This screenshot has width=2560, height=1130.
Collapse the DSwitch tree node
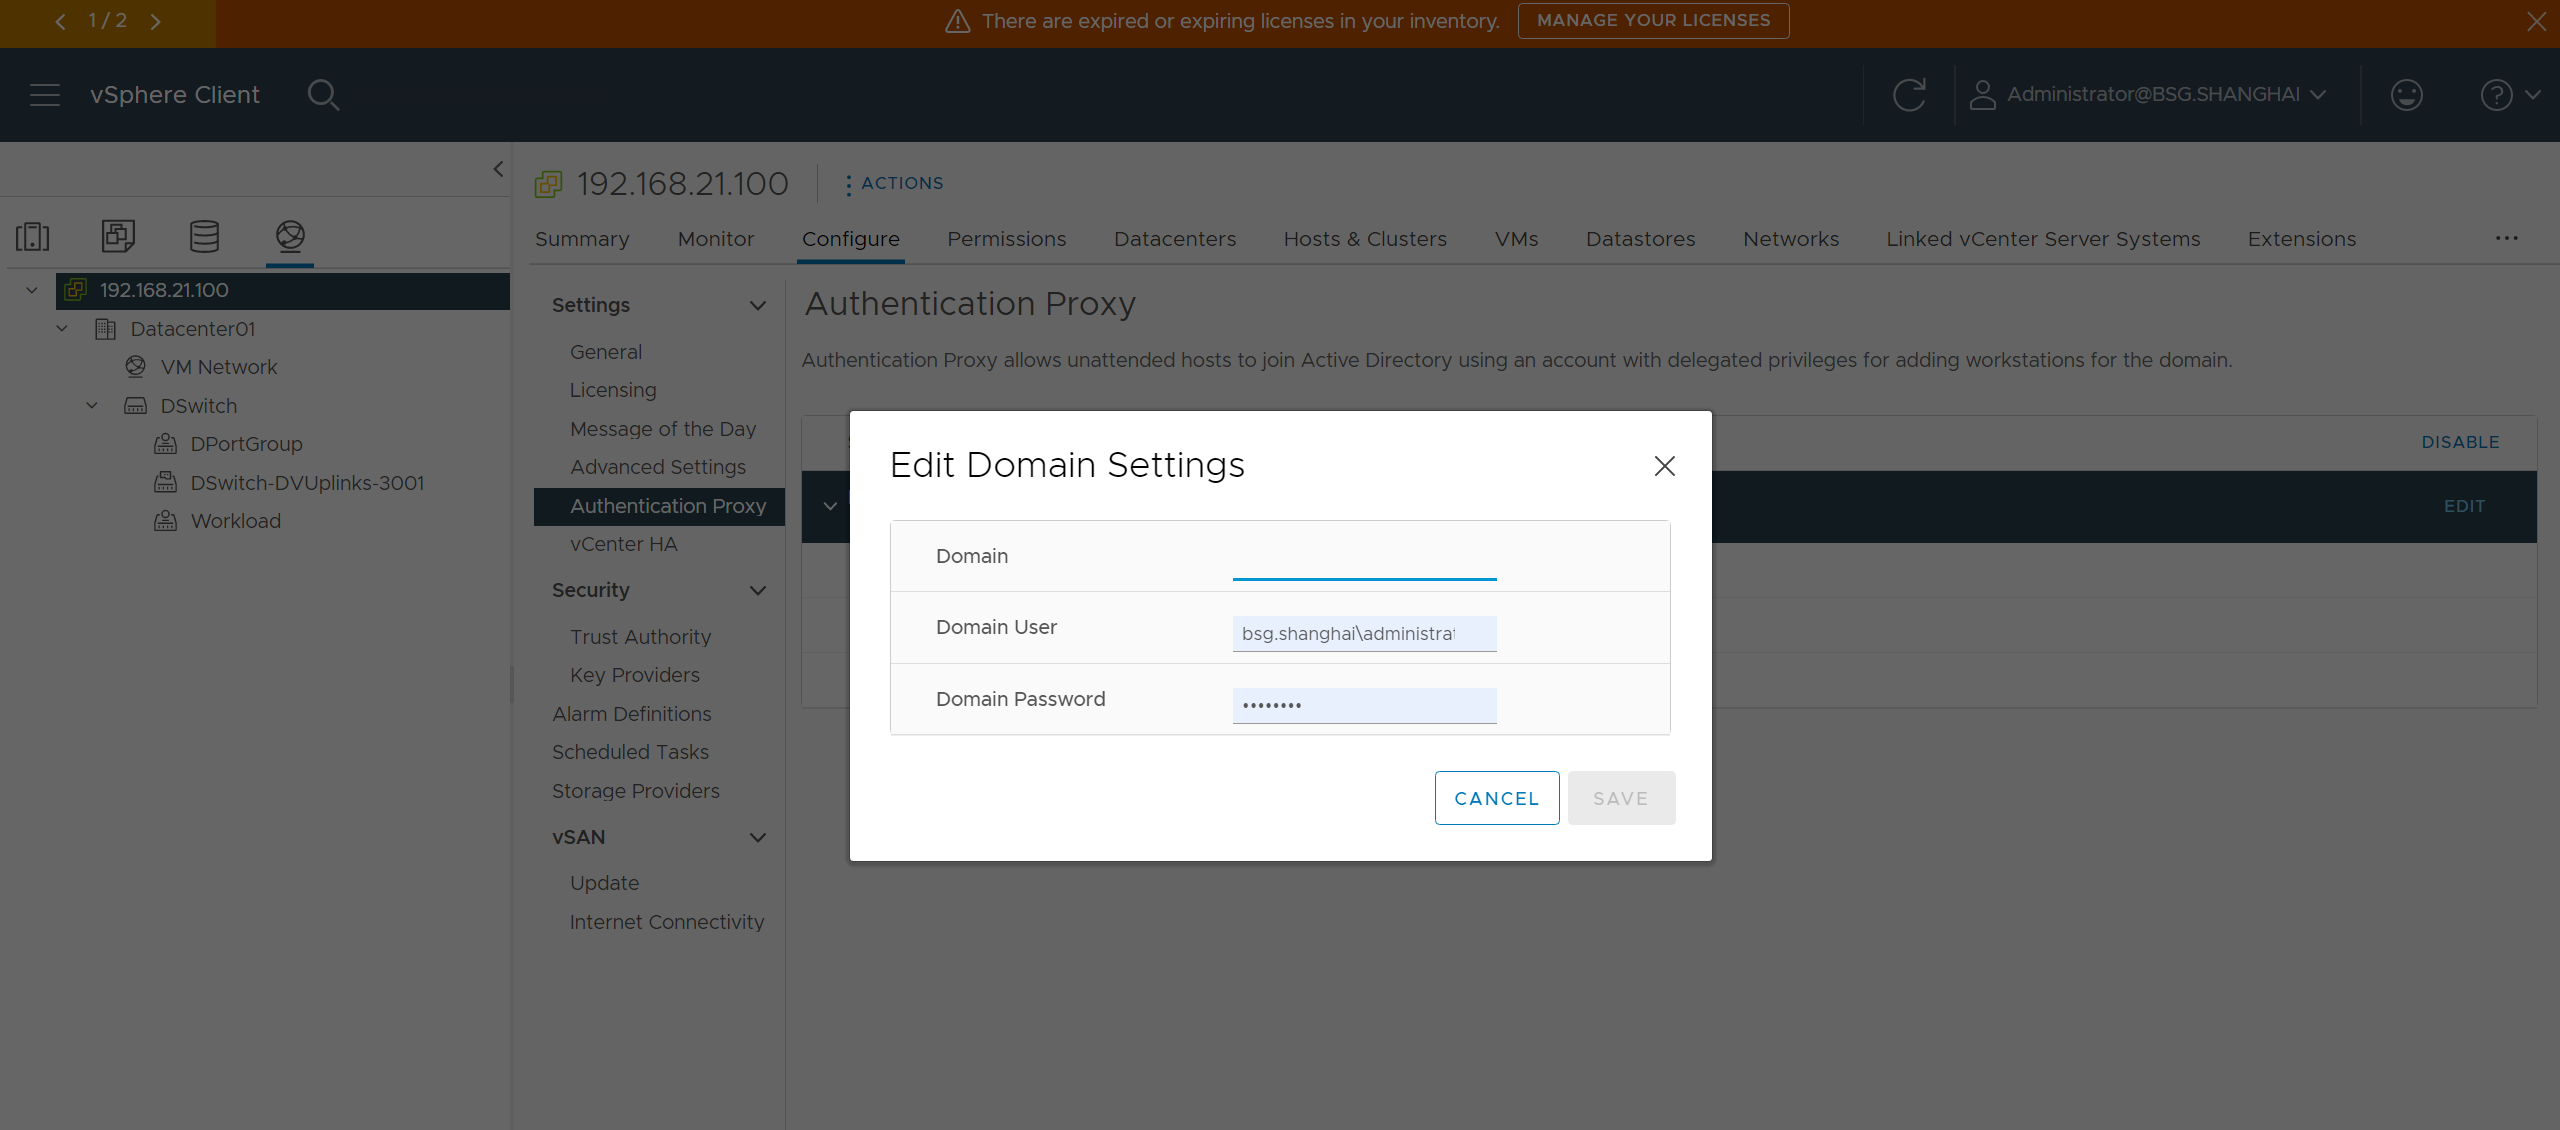pos(92,406)
